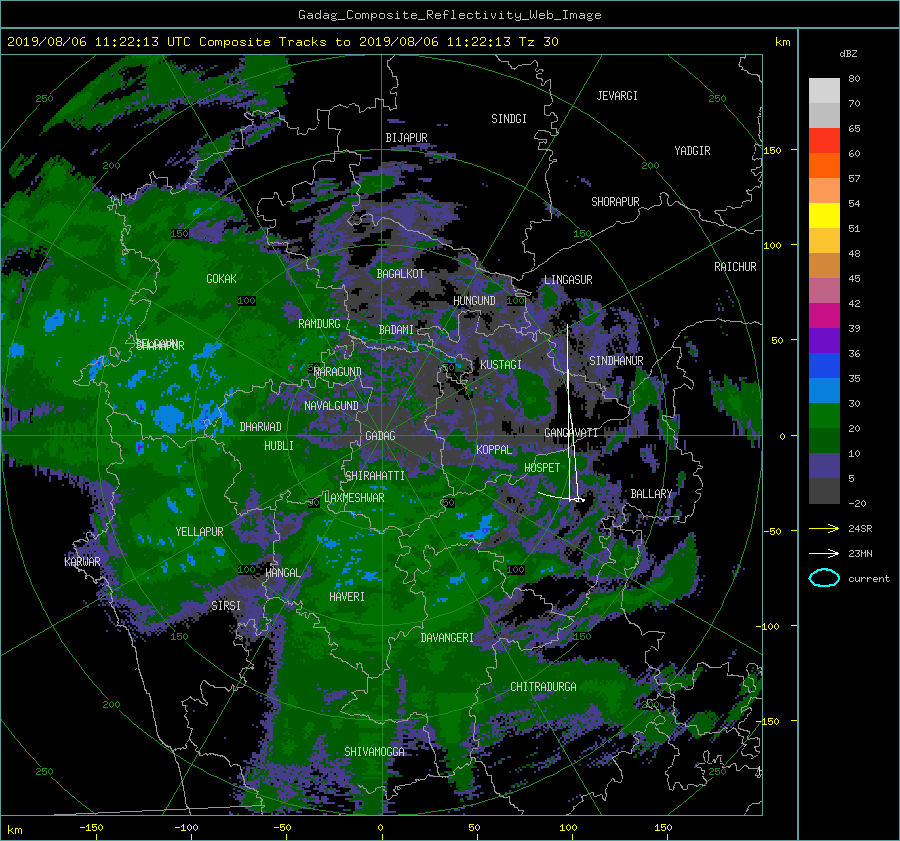Click the RAMDURG city label
The image size is (900, 841).
click(x=319, y=324)
